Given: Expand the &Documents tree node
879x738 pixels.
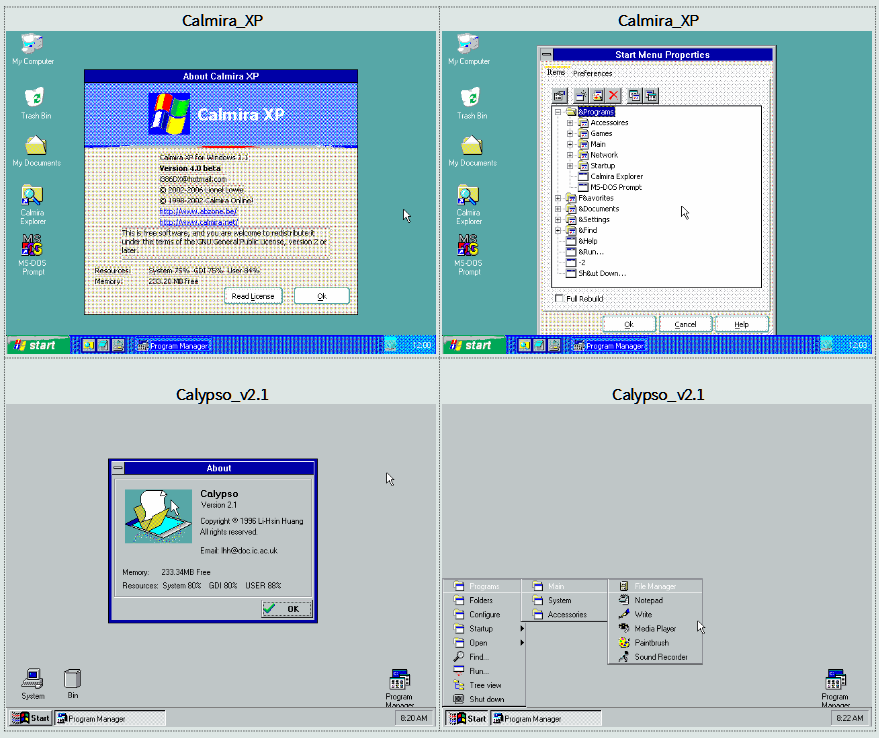Looking at the screenshot, I should (x=558, y=209).
